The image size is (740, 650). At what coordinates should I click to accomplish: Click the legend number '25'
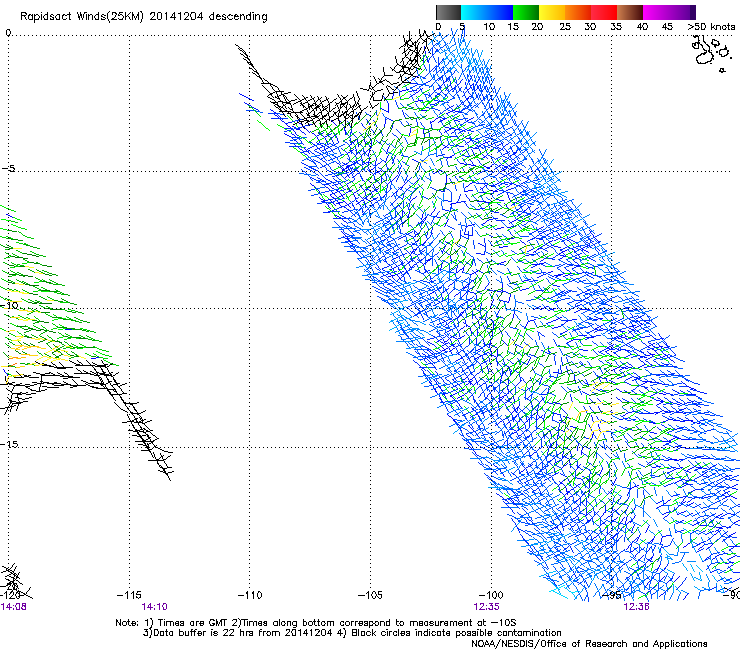(565, 26)
